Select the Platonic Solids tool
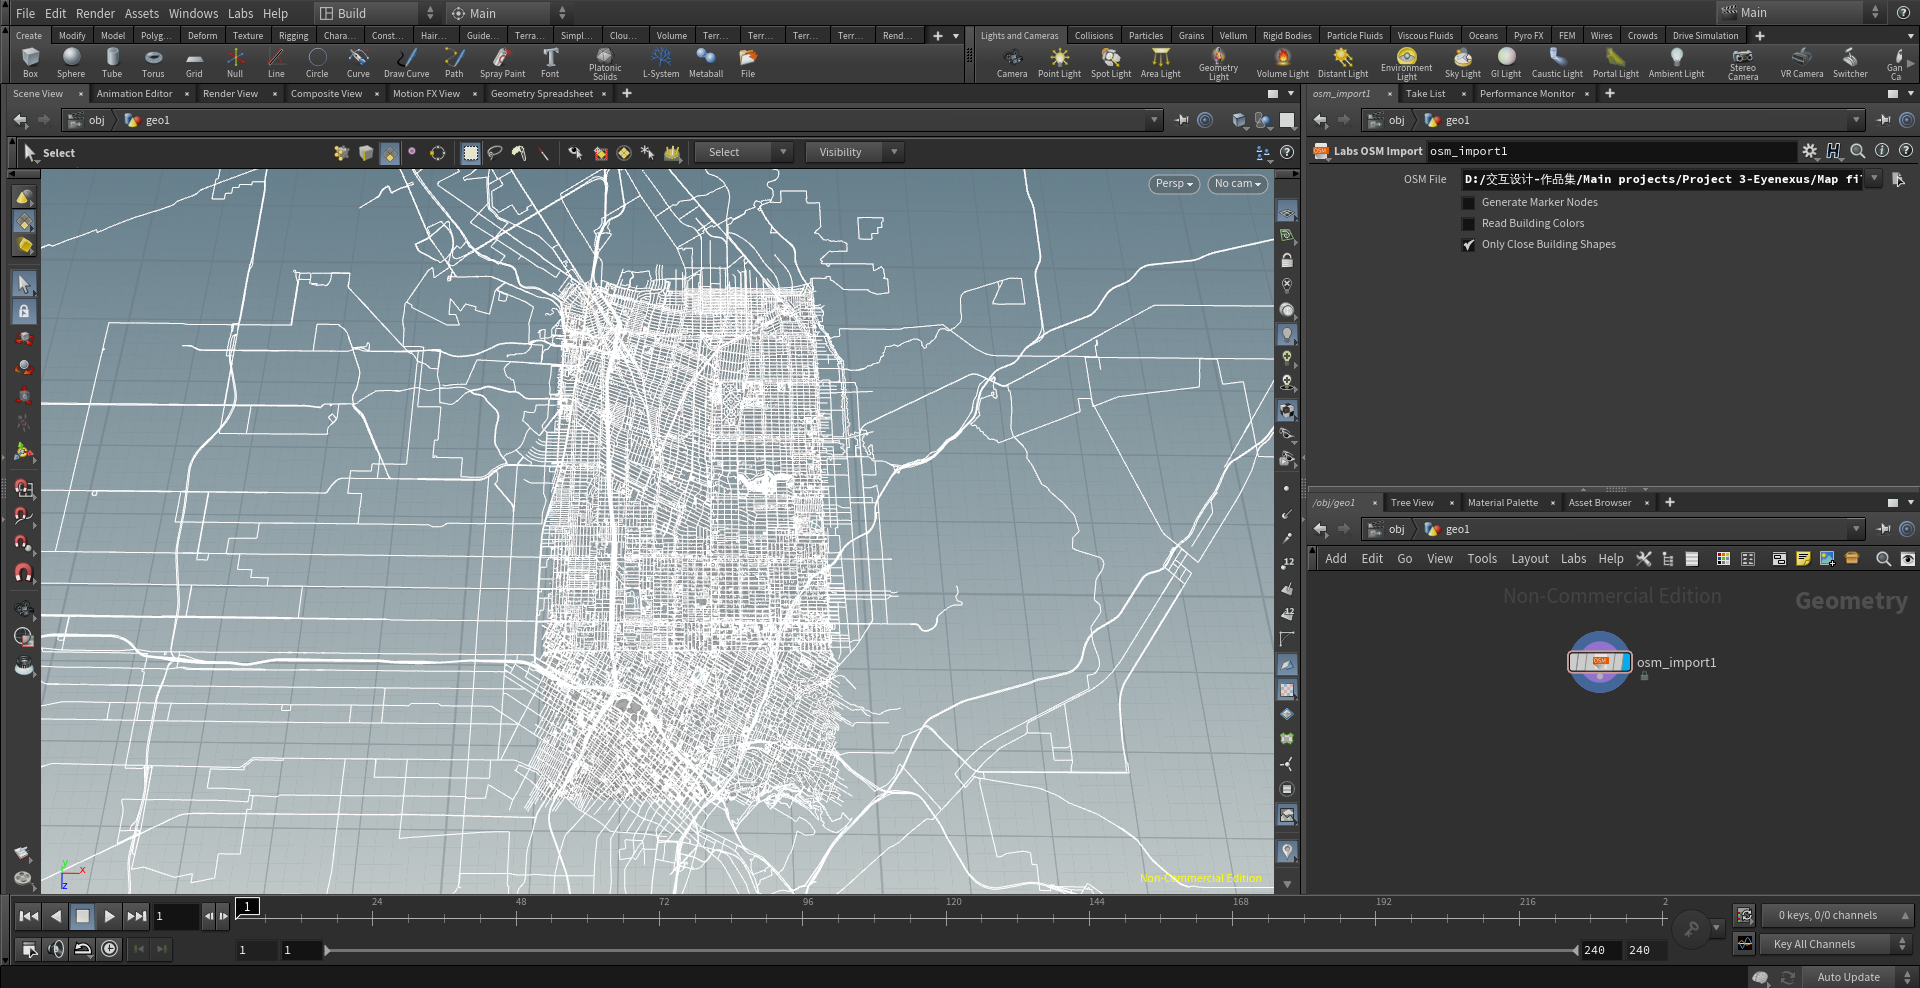Image resolution: width=1920 pixels, height=988 pixels. (x=605, y=62)
